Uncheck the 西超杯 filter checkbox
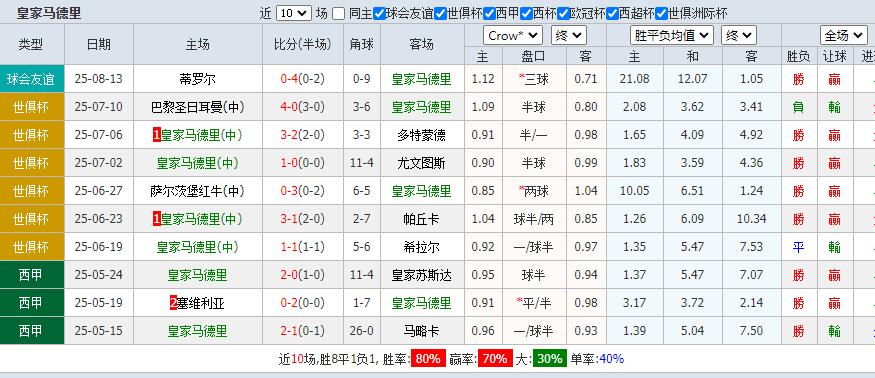Image resolution: width=875 pixels, height=378 pixels. [612, 13]
